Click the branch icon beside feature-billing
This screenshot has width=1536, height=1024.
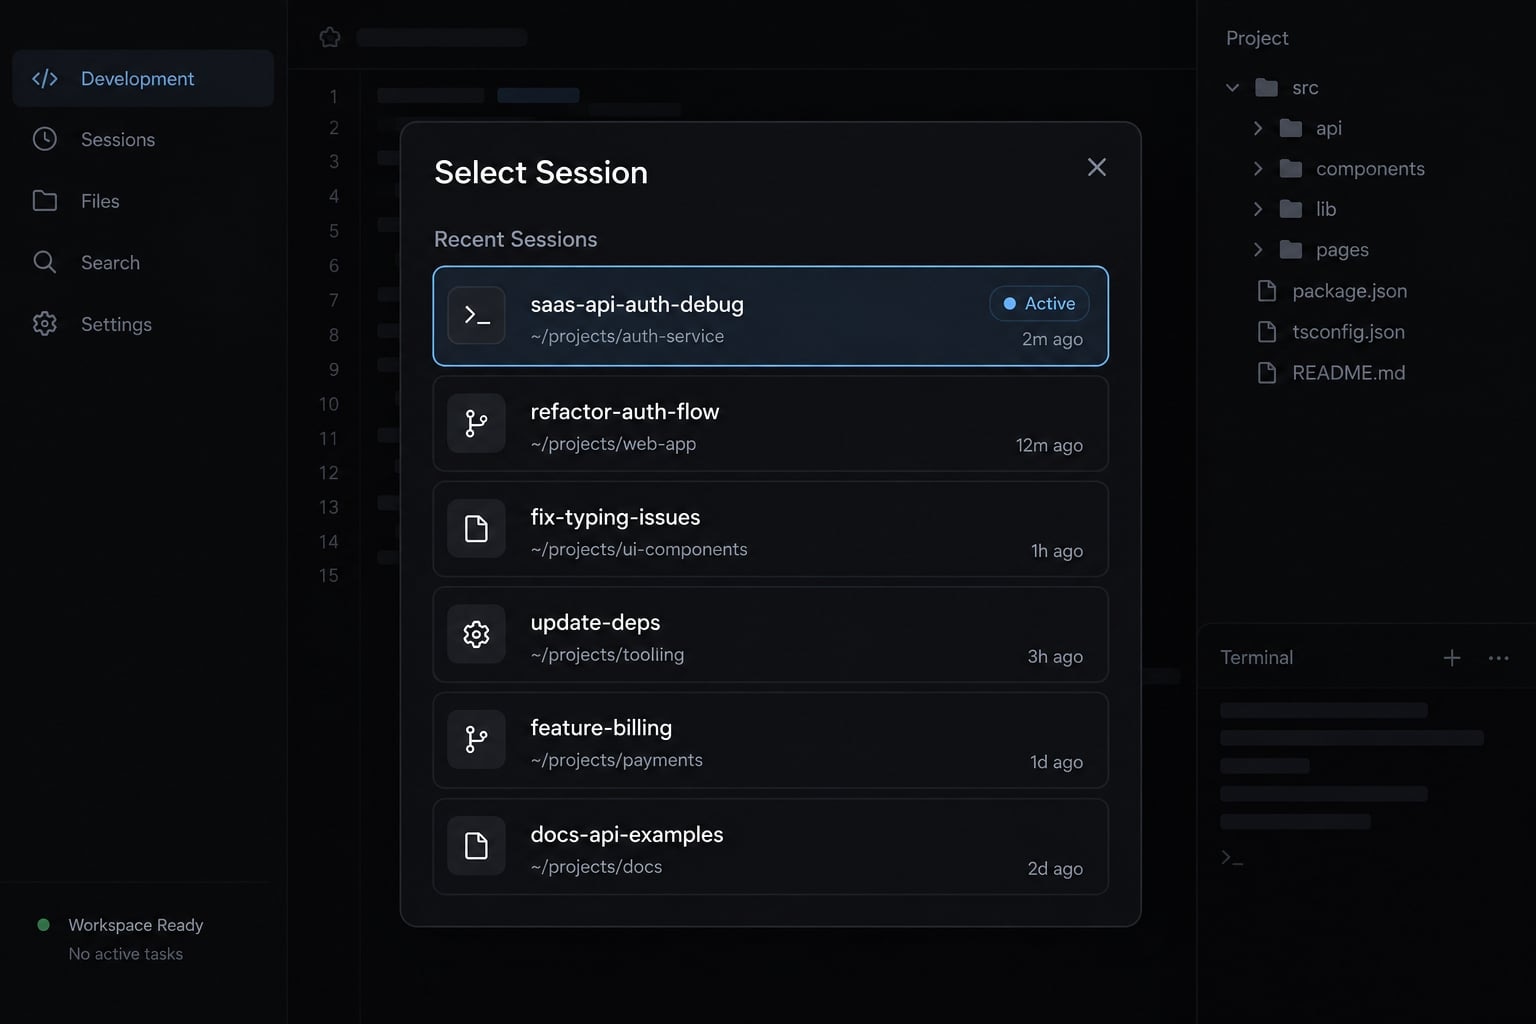click(x=477, y=740)
